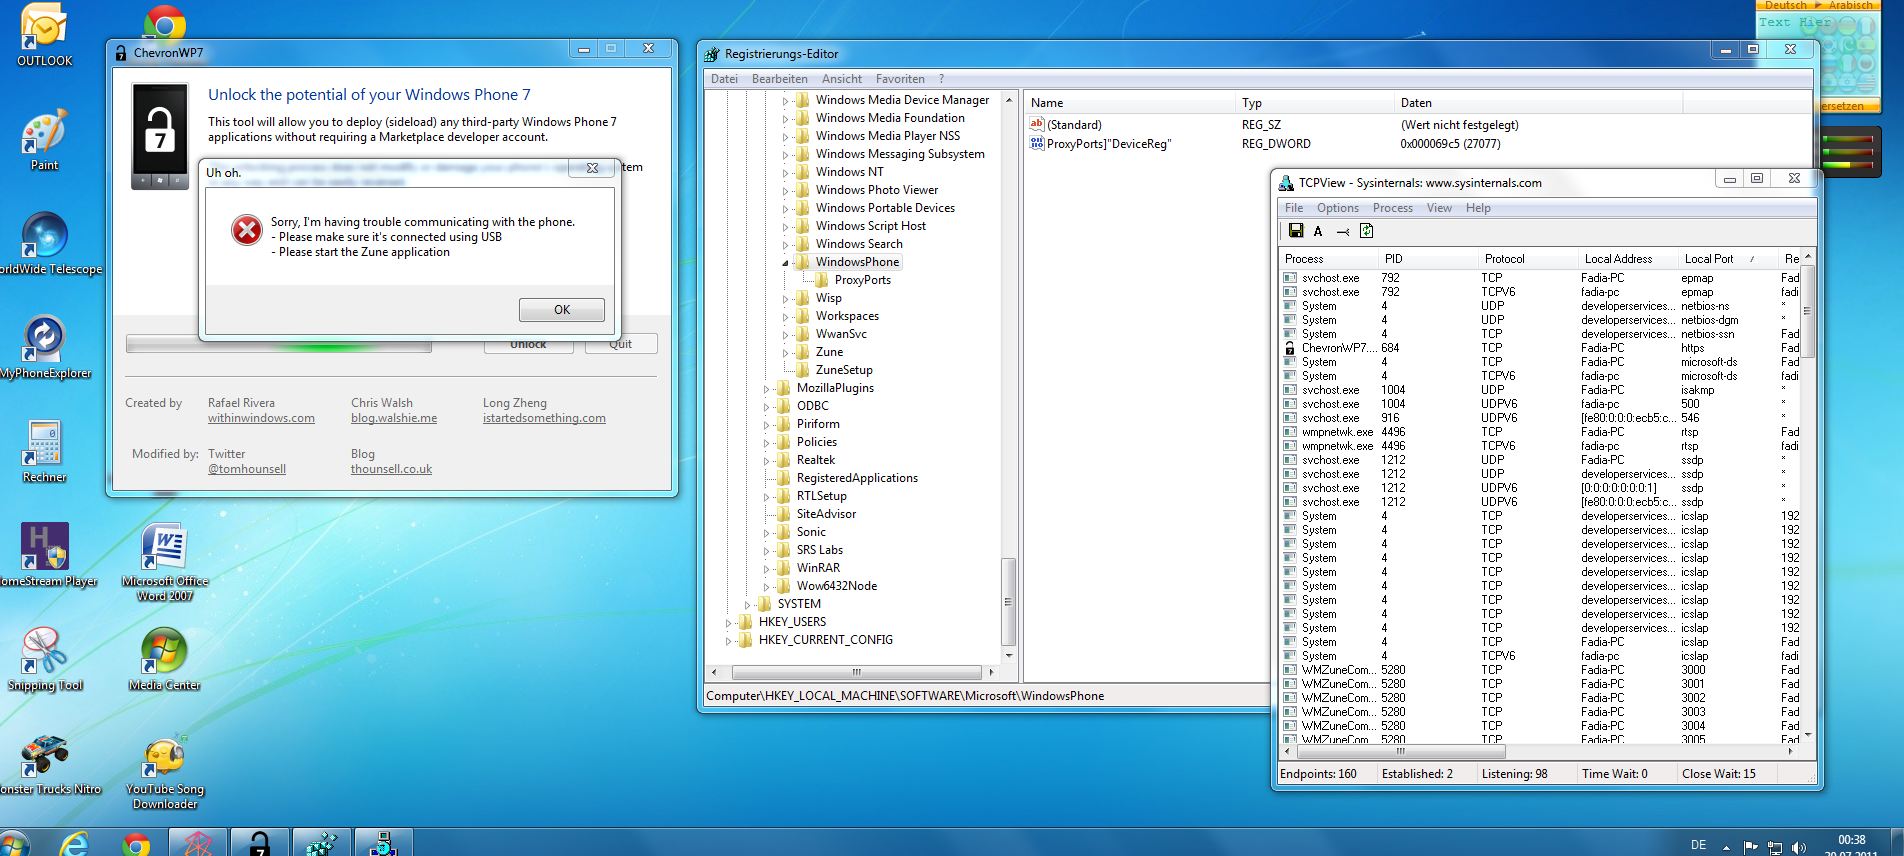Open the Snipping Tool desktop icon
This screenshot has width=1904, height=856.
coord(45,660)
